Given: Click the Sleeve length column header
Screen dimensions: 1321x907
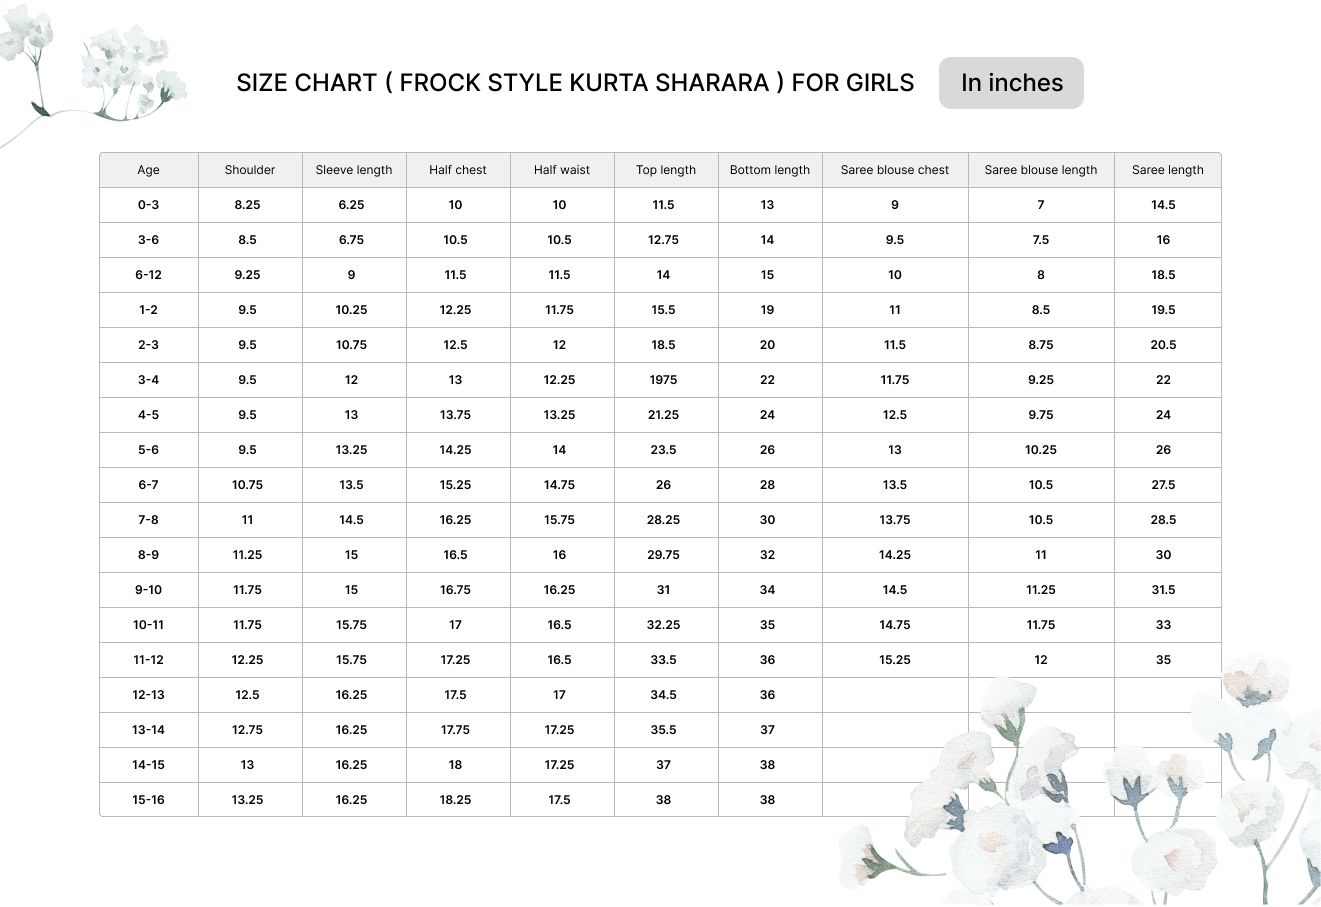Looking at the screenshot, I should click(x=354, y=170).
